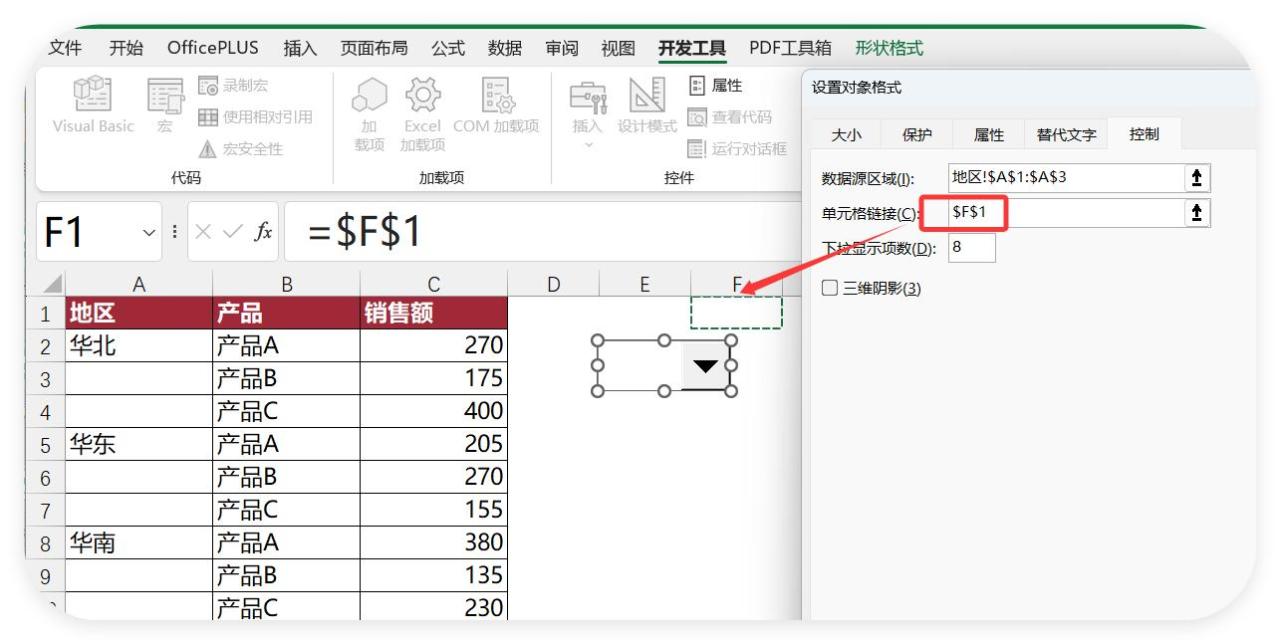This screenshot has width=1280, height=644.
Task: Click the formula bar cancel X
Action: (203, 232)
